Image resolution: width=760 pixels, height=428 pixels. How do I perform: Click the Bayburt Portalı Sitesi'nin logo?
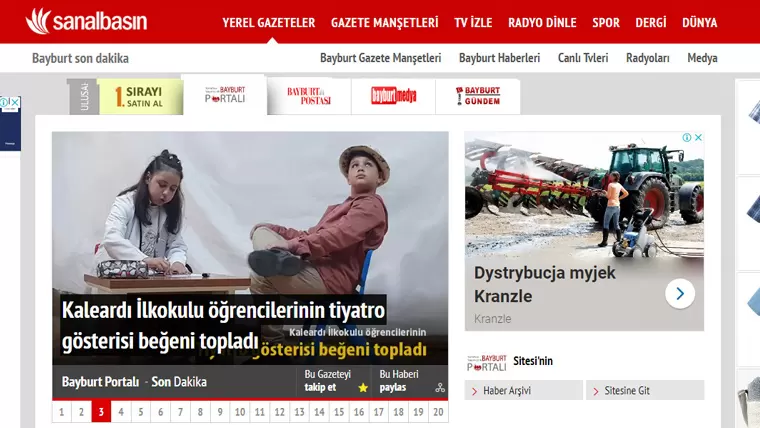pyautogui.click(x=487, y=363)
